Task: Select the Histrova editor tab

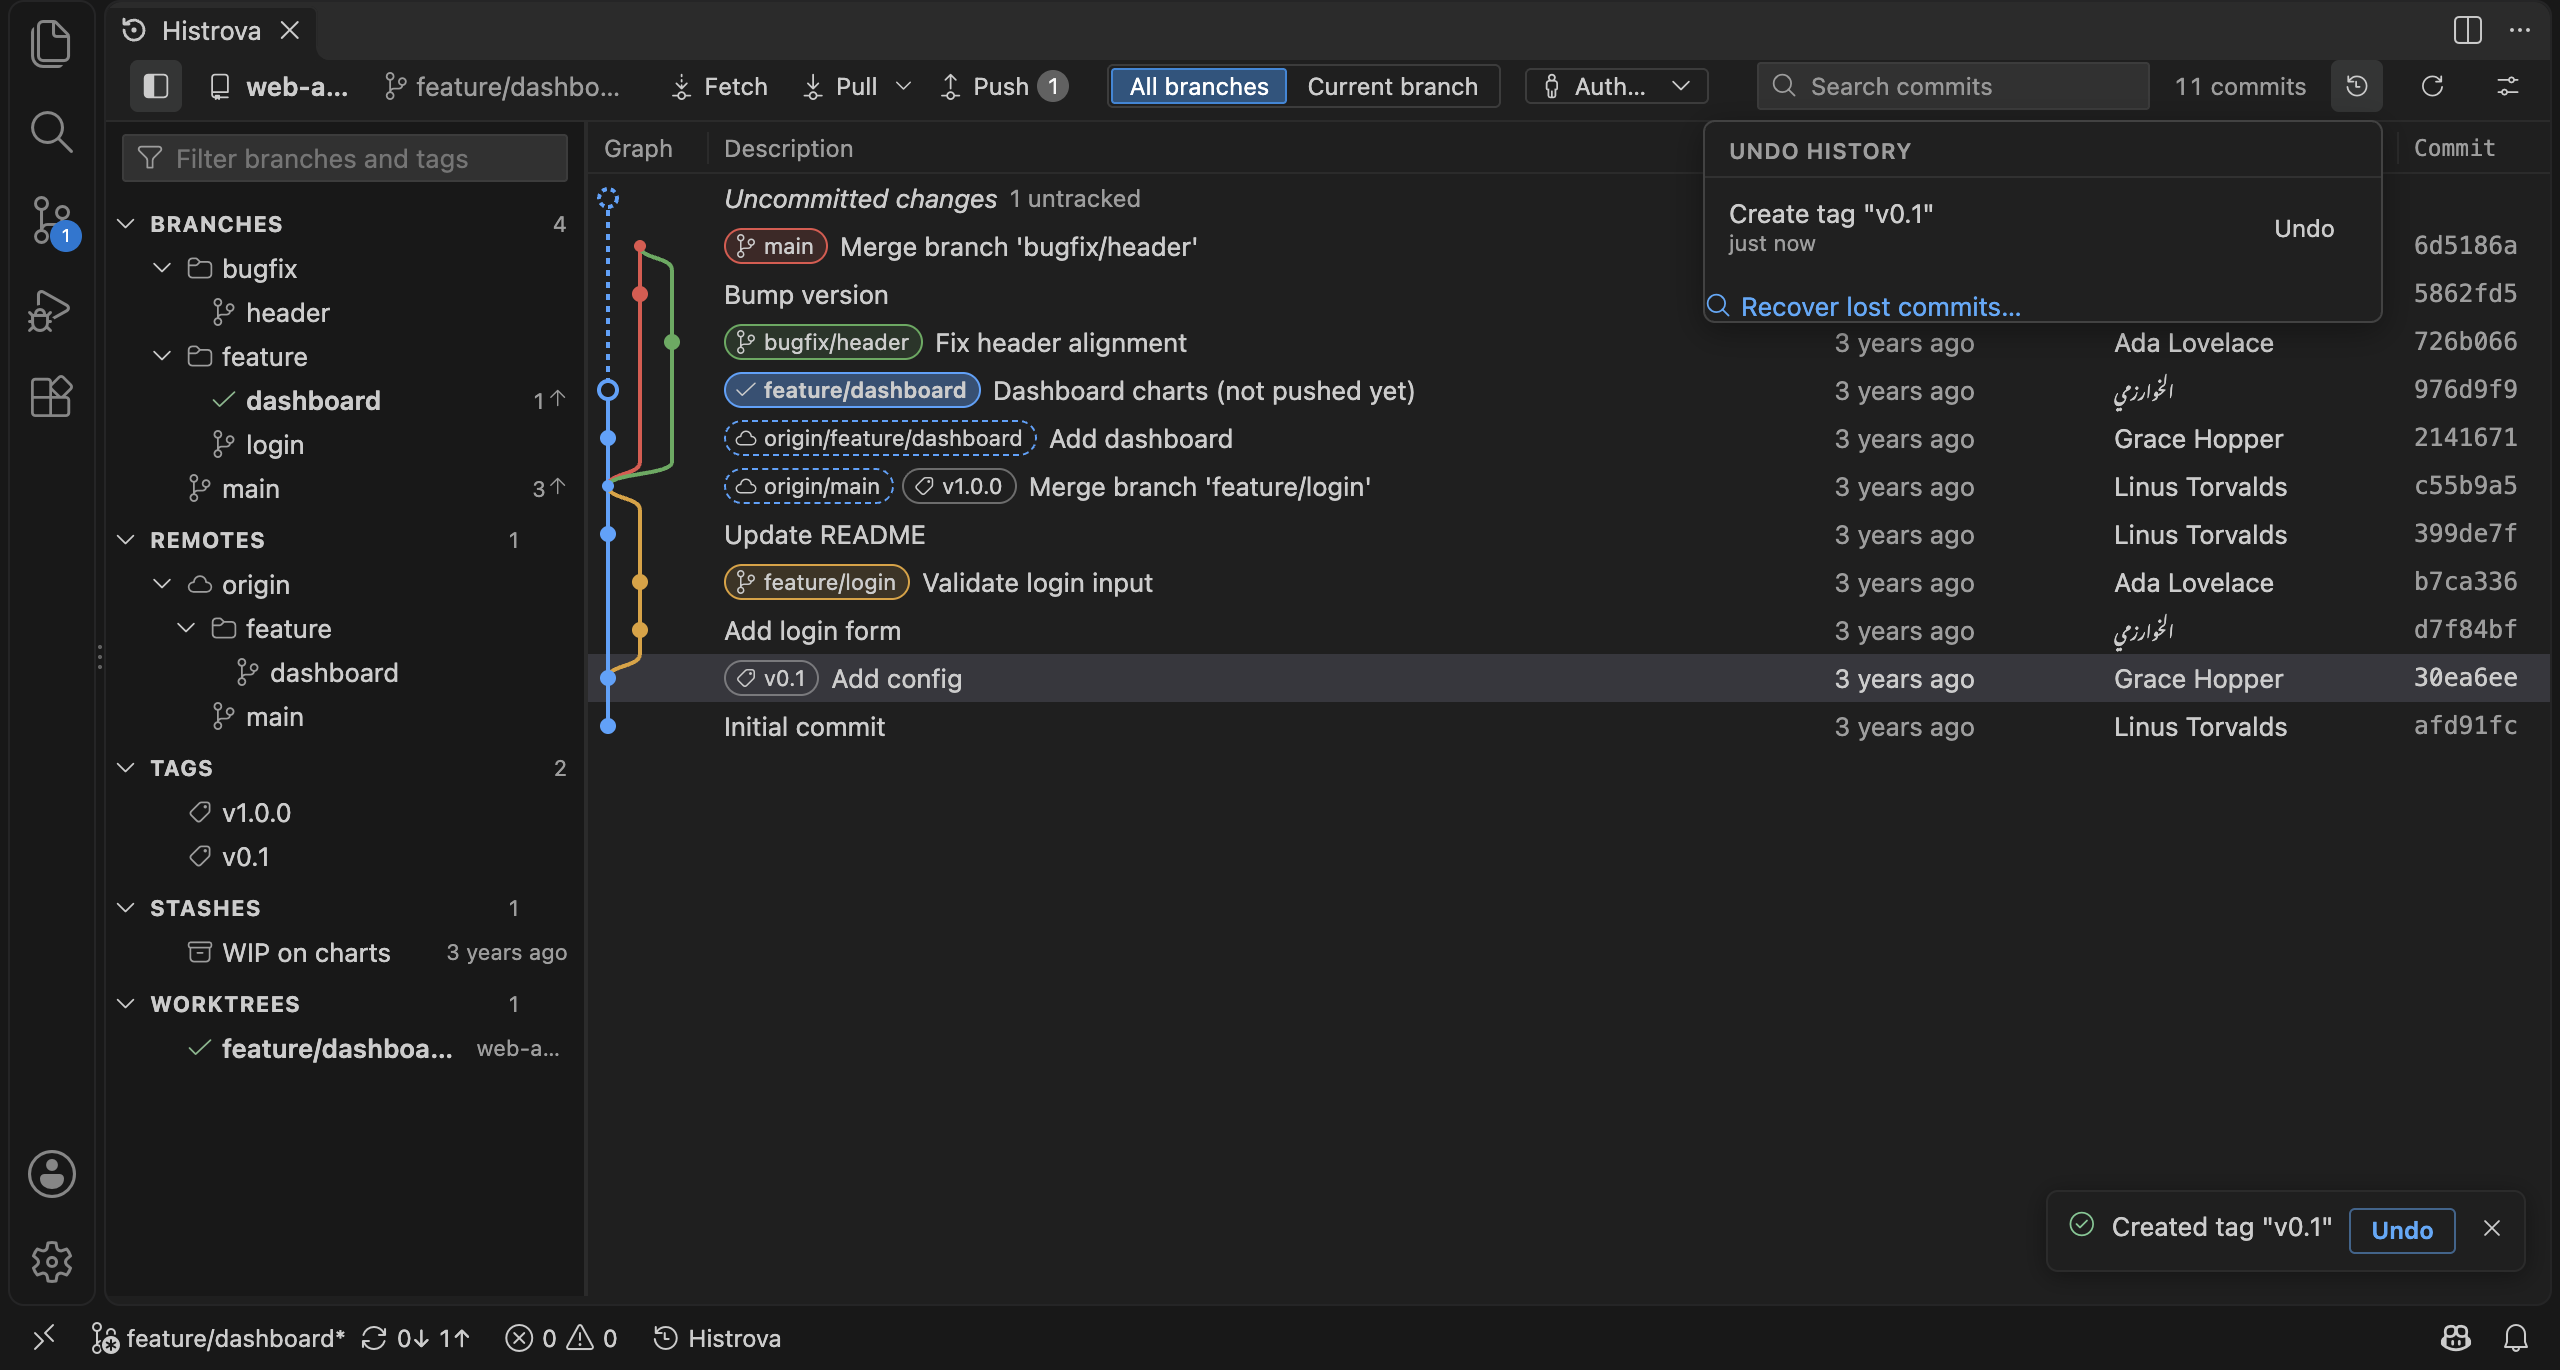Action: [212, 30]
